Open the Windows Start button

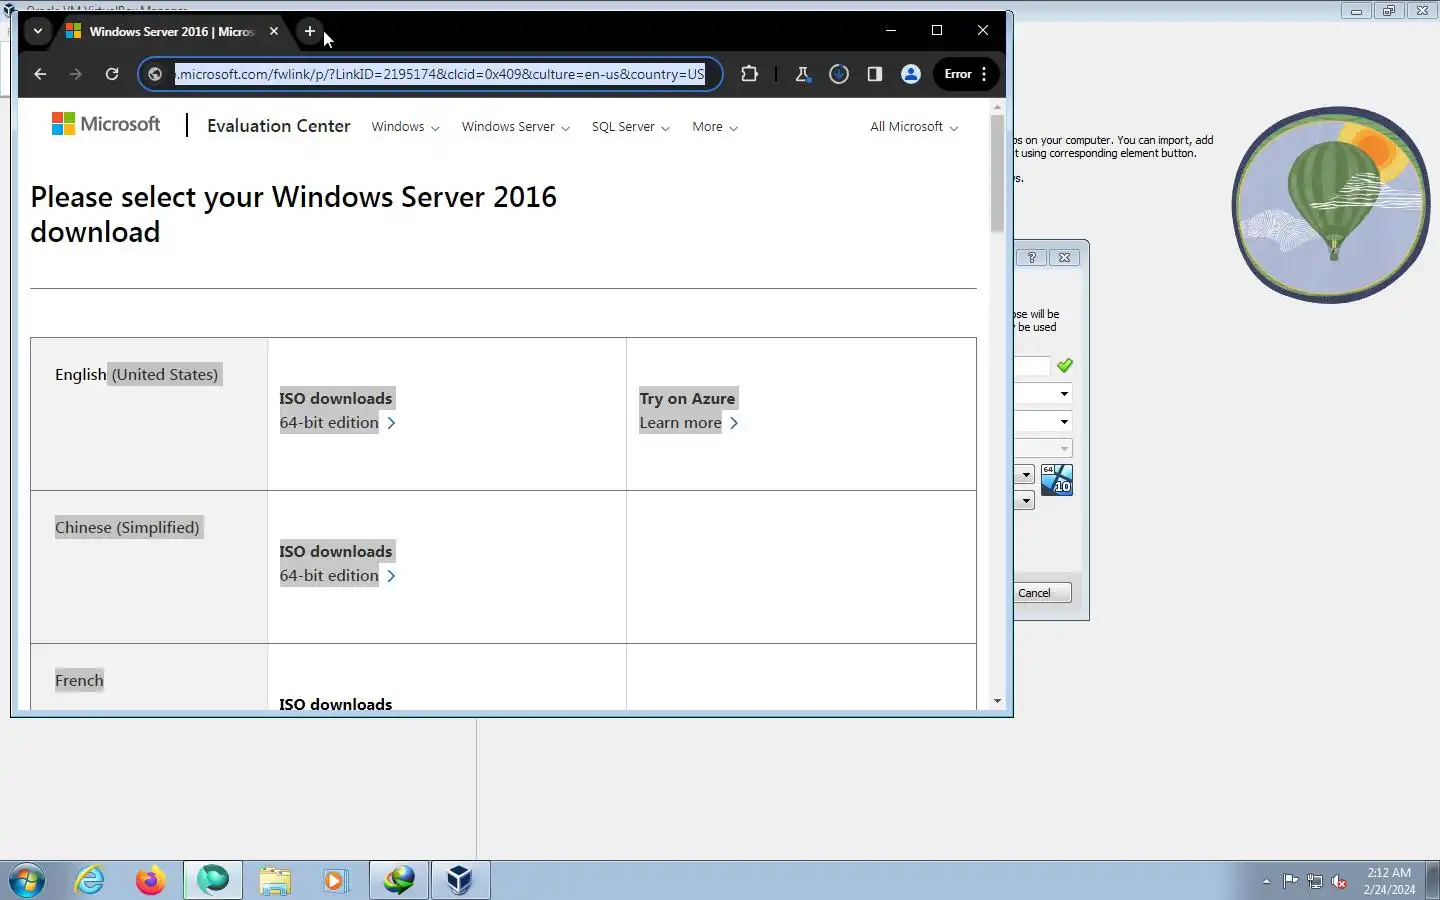pyautogui.click(x=27, y=881)
